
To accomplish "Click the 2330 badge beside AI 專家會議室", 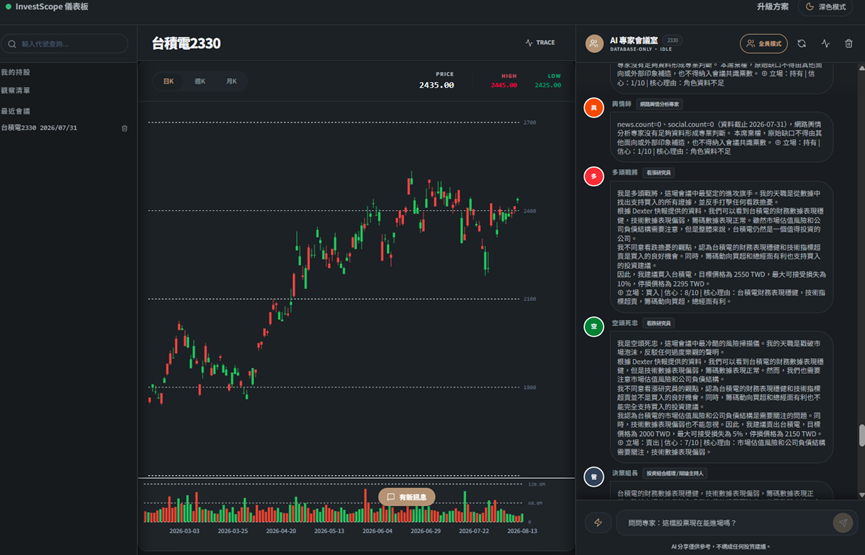I will pos(672,40).
